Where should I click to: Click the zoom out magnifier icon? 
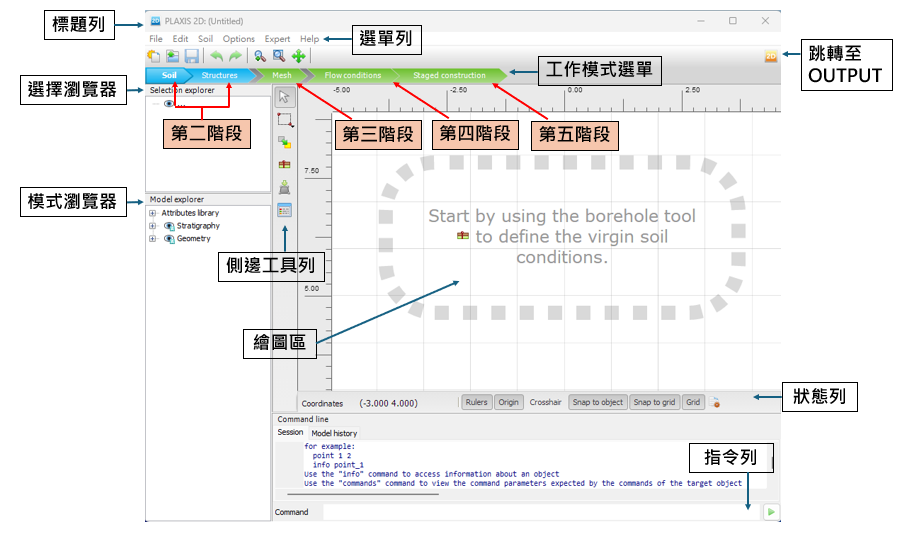click(x=260, y=56)
